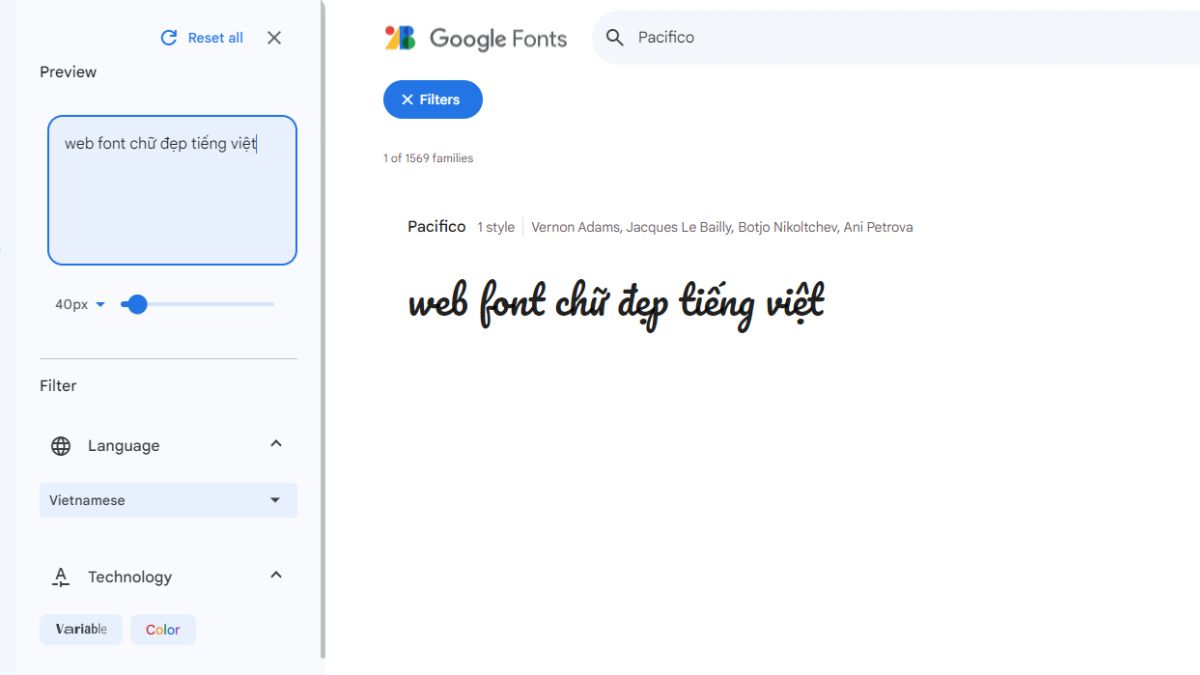Toggle the Variable fonts filter

pyautogui.click(x=80, y=629)
